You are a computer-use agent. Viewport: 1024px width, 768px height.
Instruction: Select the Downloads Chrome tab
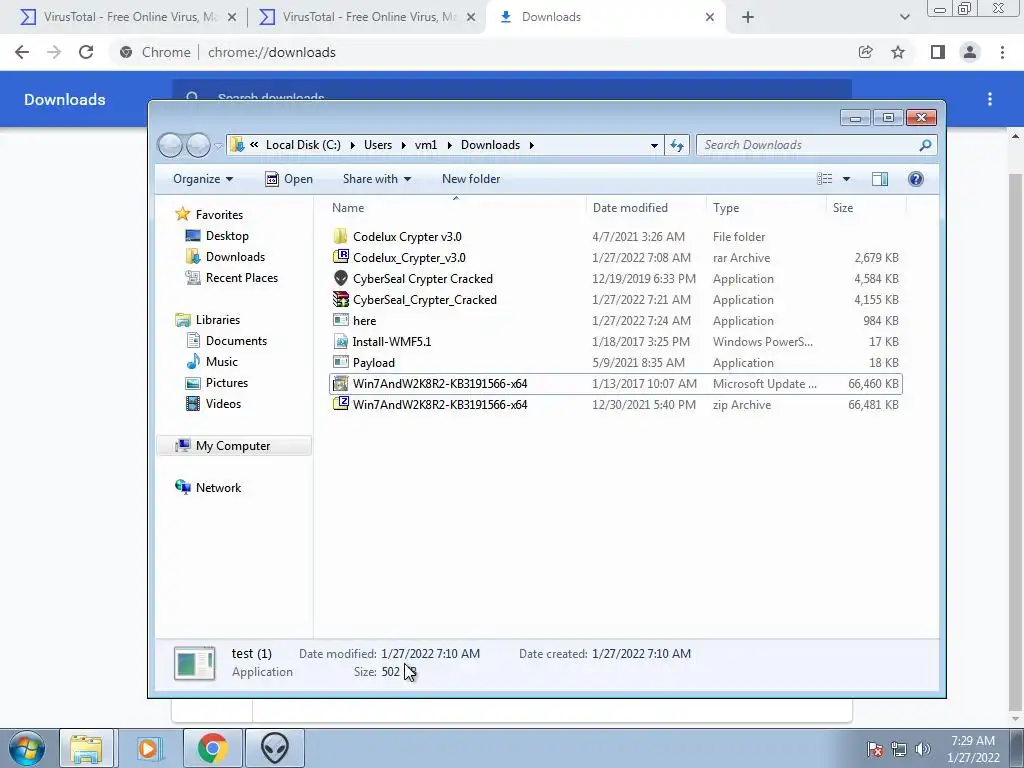[606, 17]
